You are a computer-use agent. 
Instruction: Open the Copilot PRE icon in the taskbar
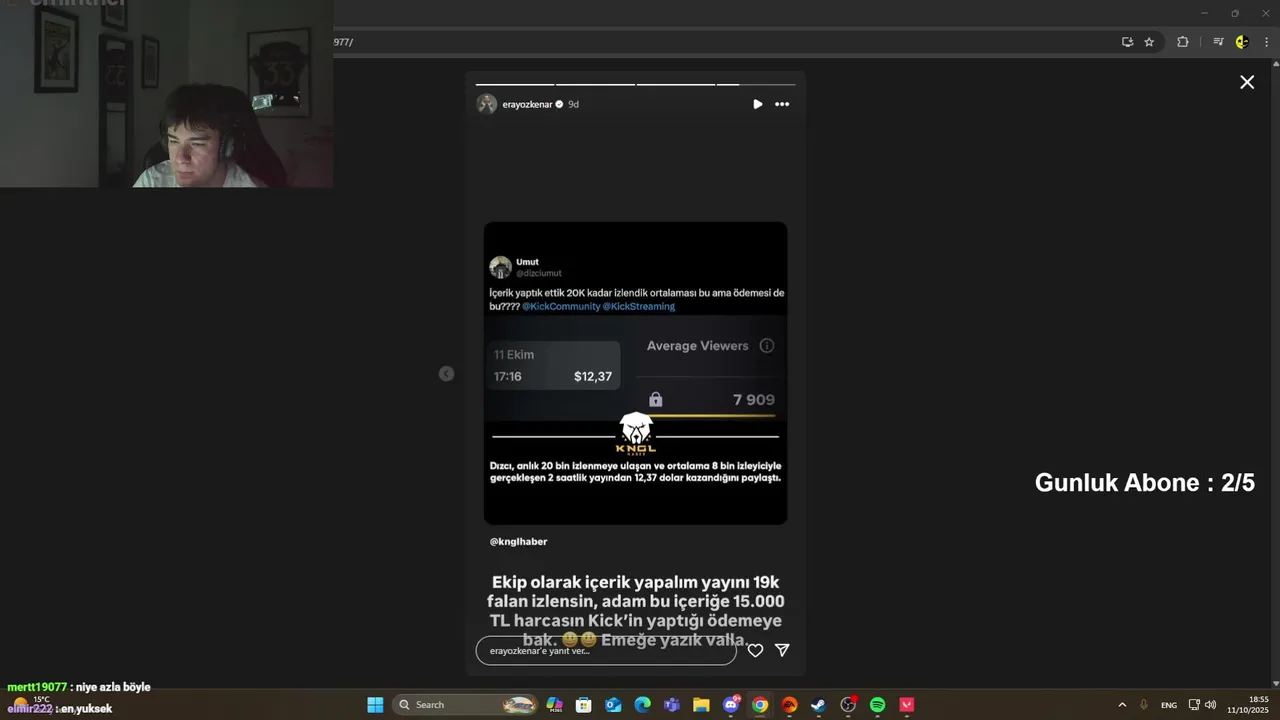tap(554, 705)
